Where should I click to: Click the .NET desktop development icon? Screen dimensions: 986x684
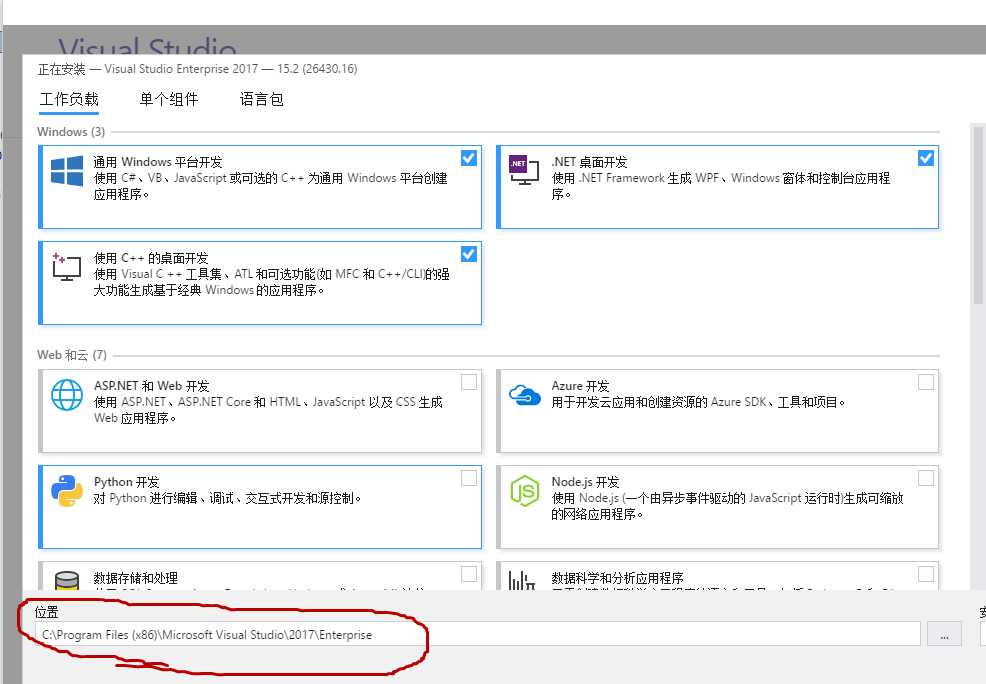[x=524, y=170]
